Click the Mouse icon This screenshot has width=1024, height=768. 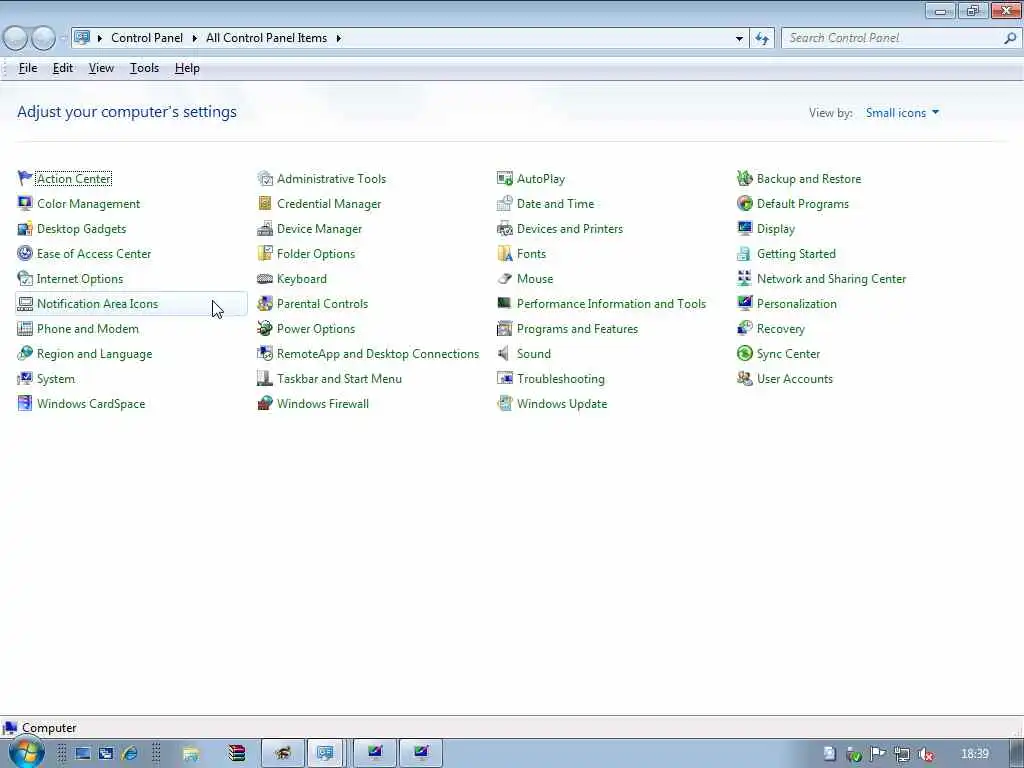pos(505,278)
